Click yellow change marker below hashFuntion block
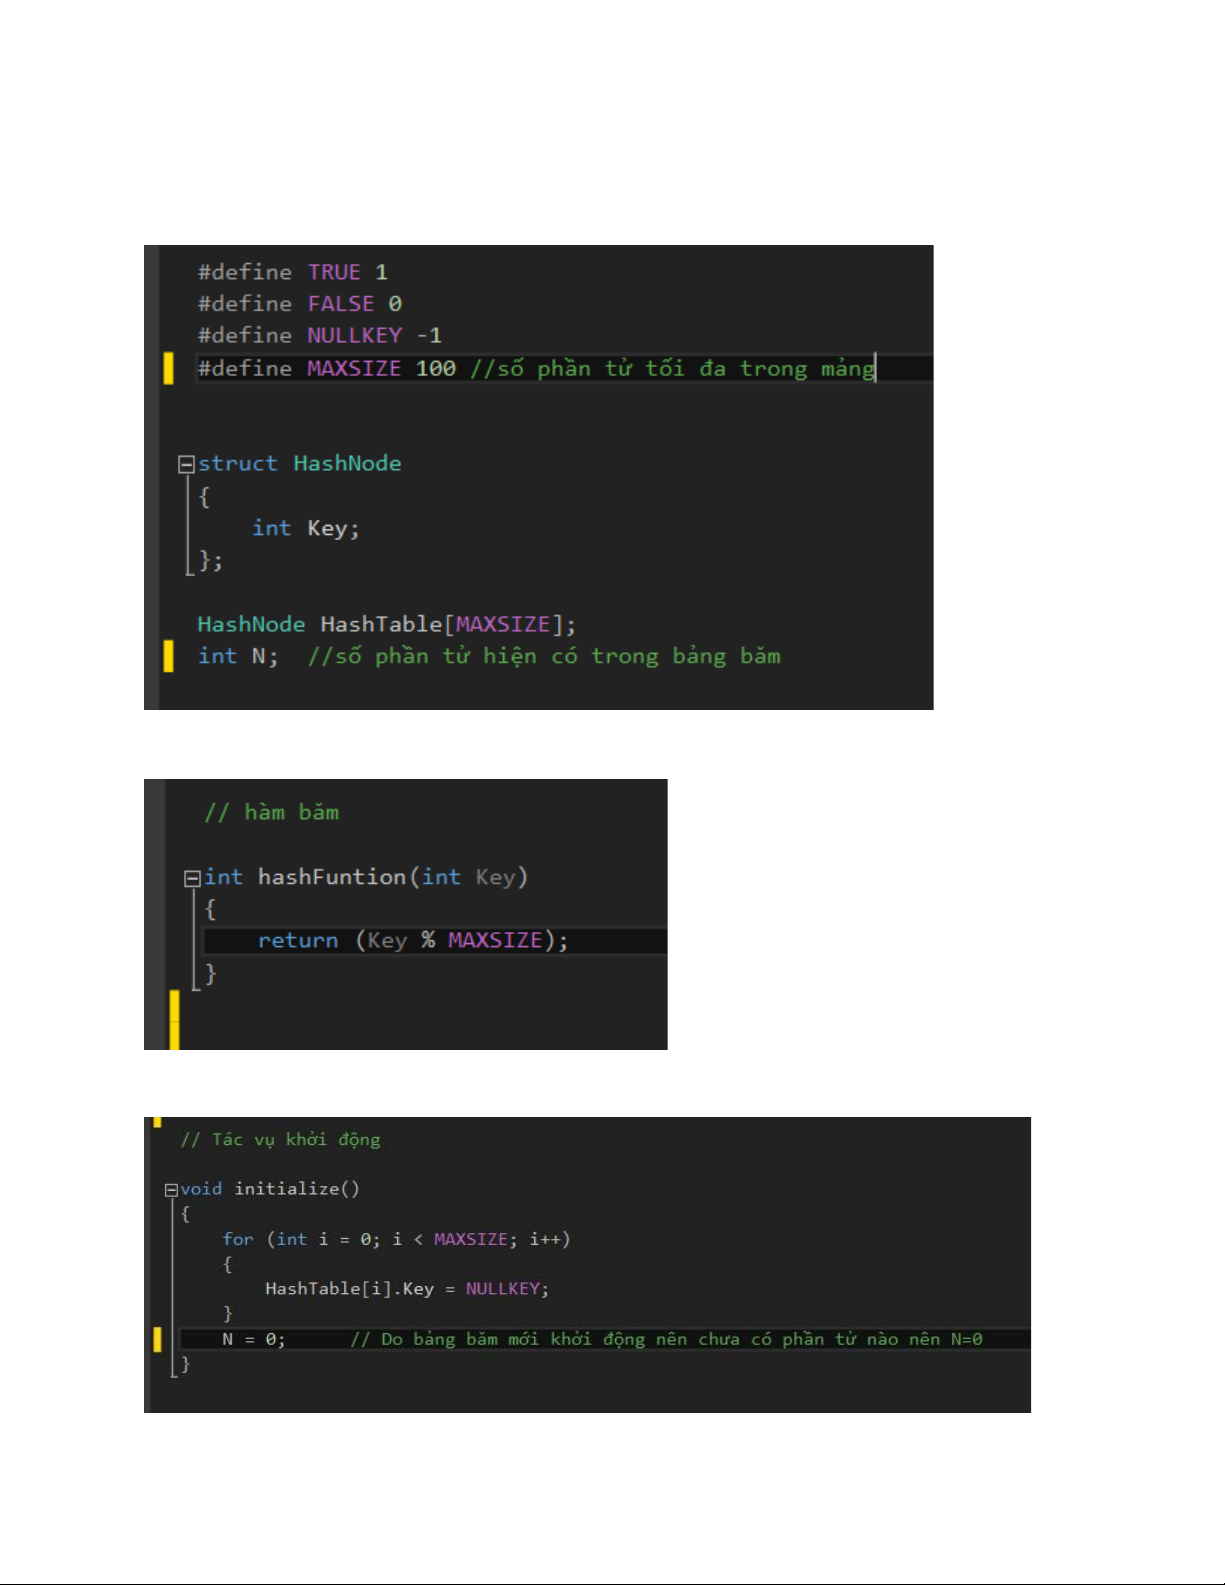The width and height of the screenshot is (1225, 1585). coord(174,1018)
